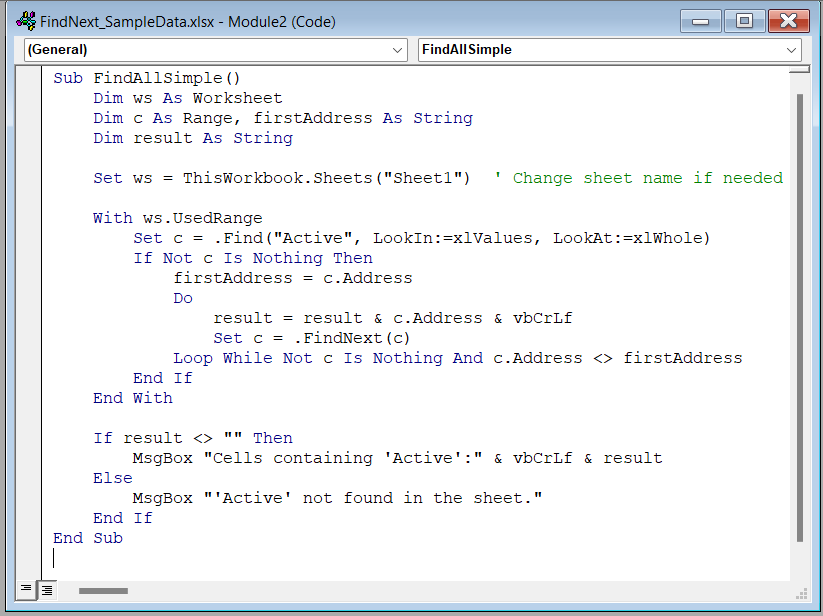The height and width of the screenshot is (616, 823).
Task: Click the vertical scrollbar down arrow
Action: point(798,572)
